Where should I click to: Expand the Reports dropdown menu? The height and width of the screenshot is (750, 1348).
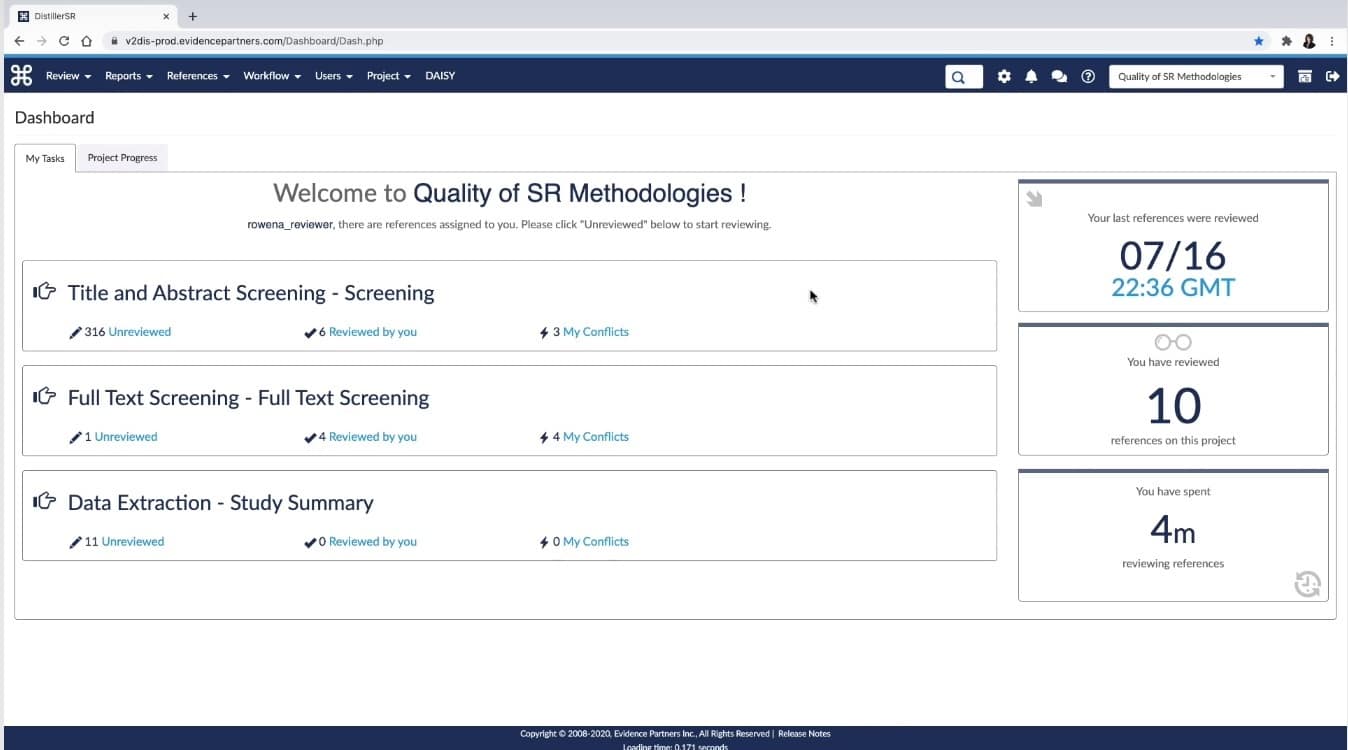(x=129, y=76)
